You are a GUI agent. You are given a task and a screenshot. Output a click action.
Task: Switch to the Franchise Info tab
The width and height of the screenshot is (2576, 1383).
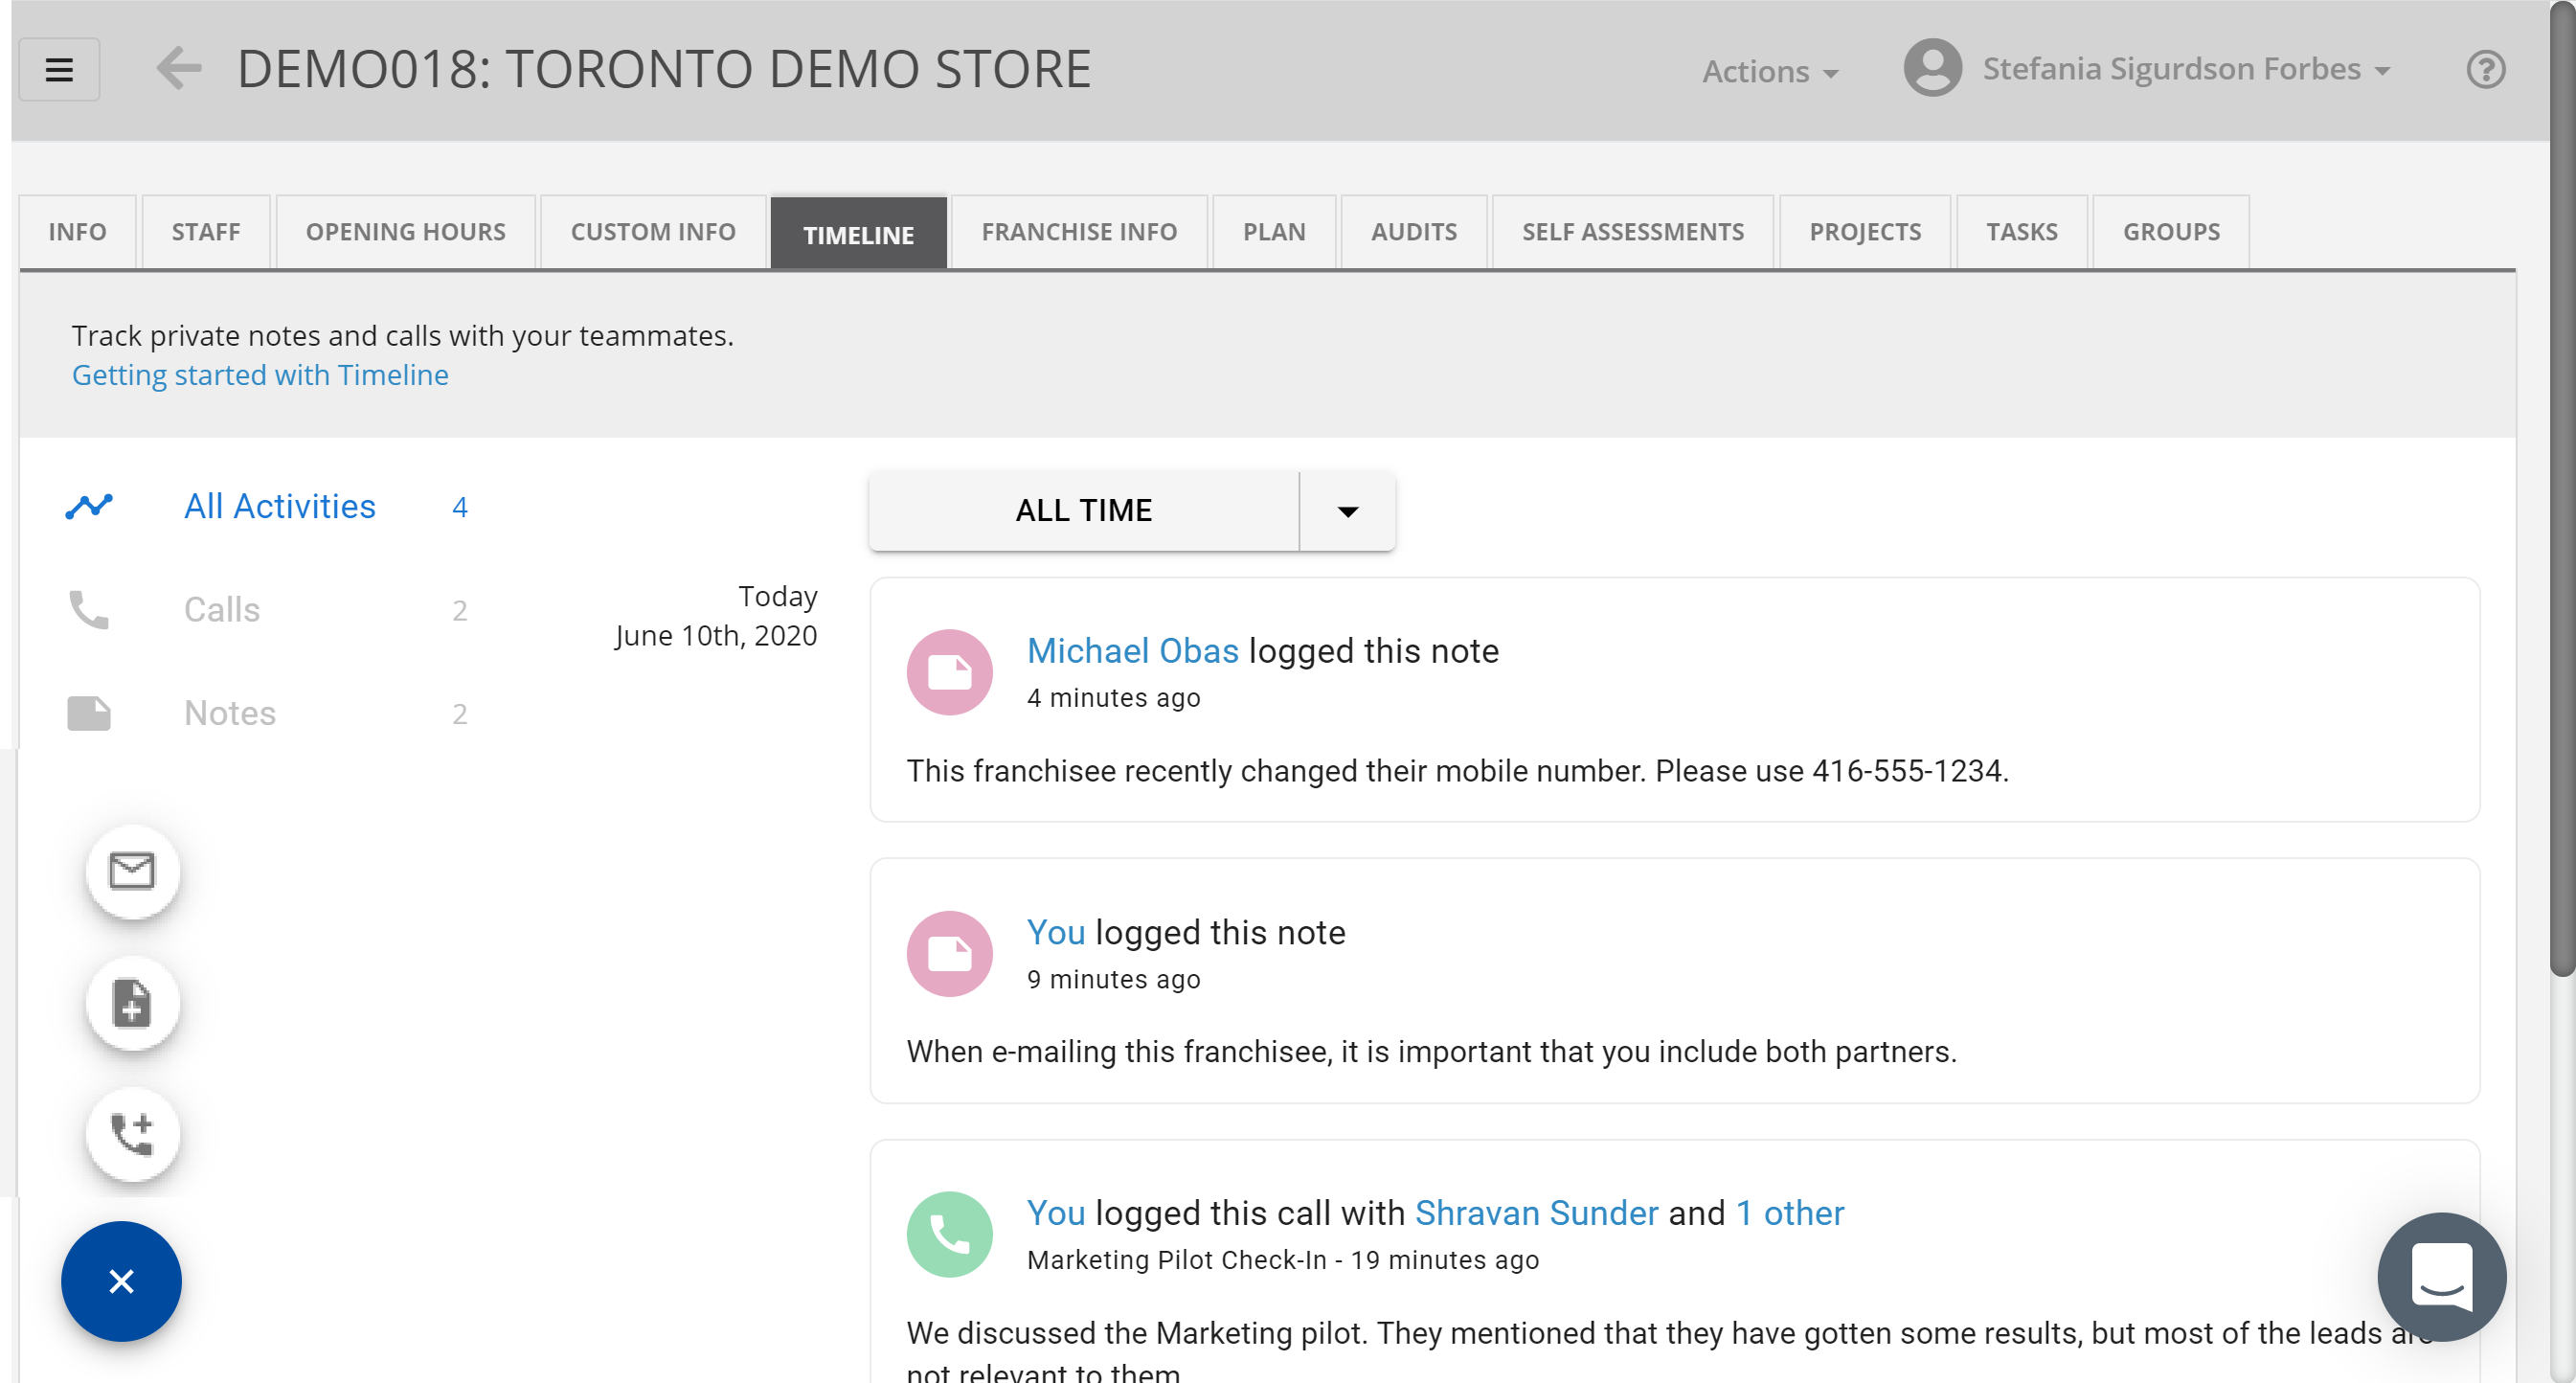click(1078, 232)
